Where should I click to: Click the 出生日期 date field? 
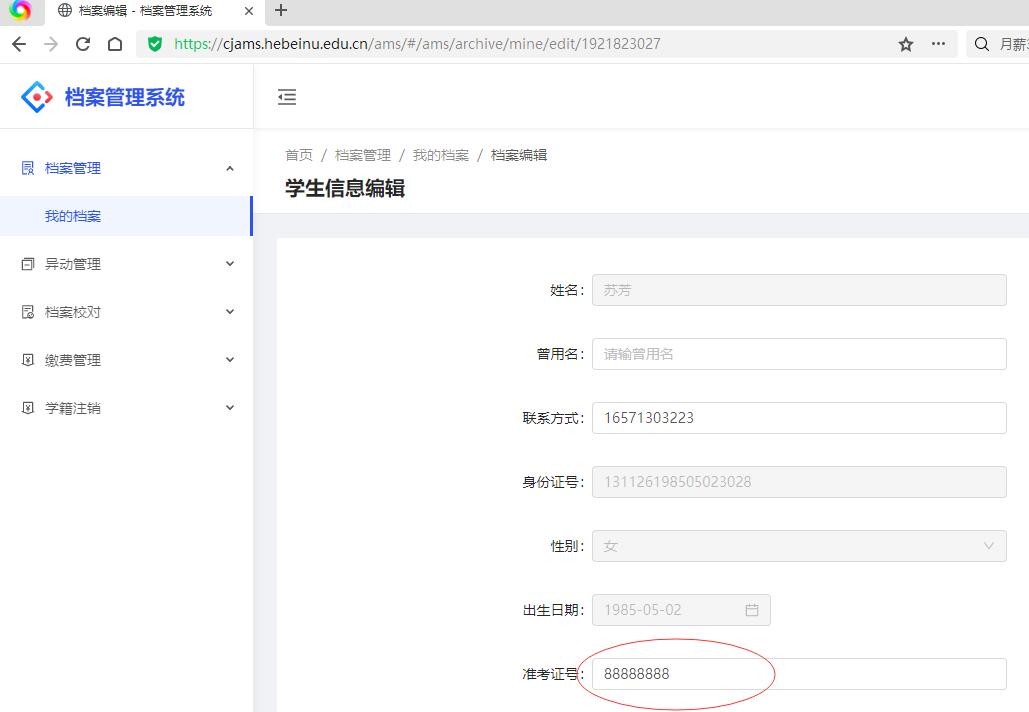(x=681, y=610)
